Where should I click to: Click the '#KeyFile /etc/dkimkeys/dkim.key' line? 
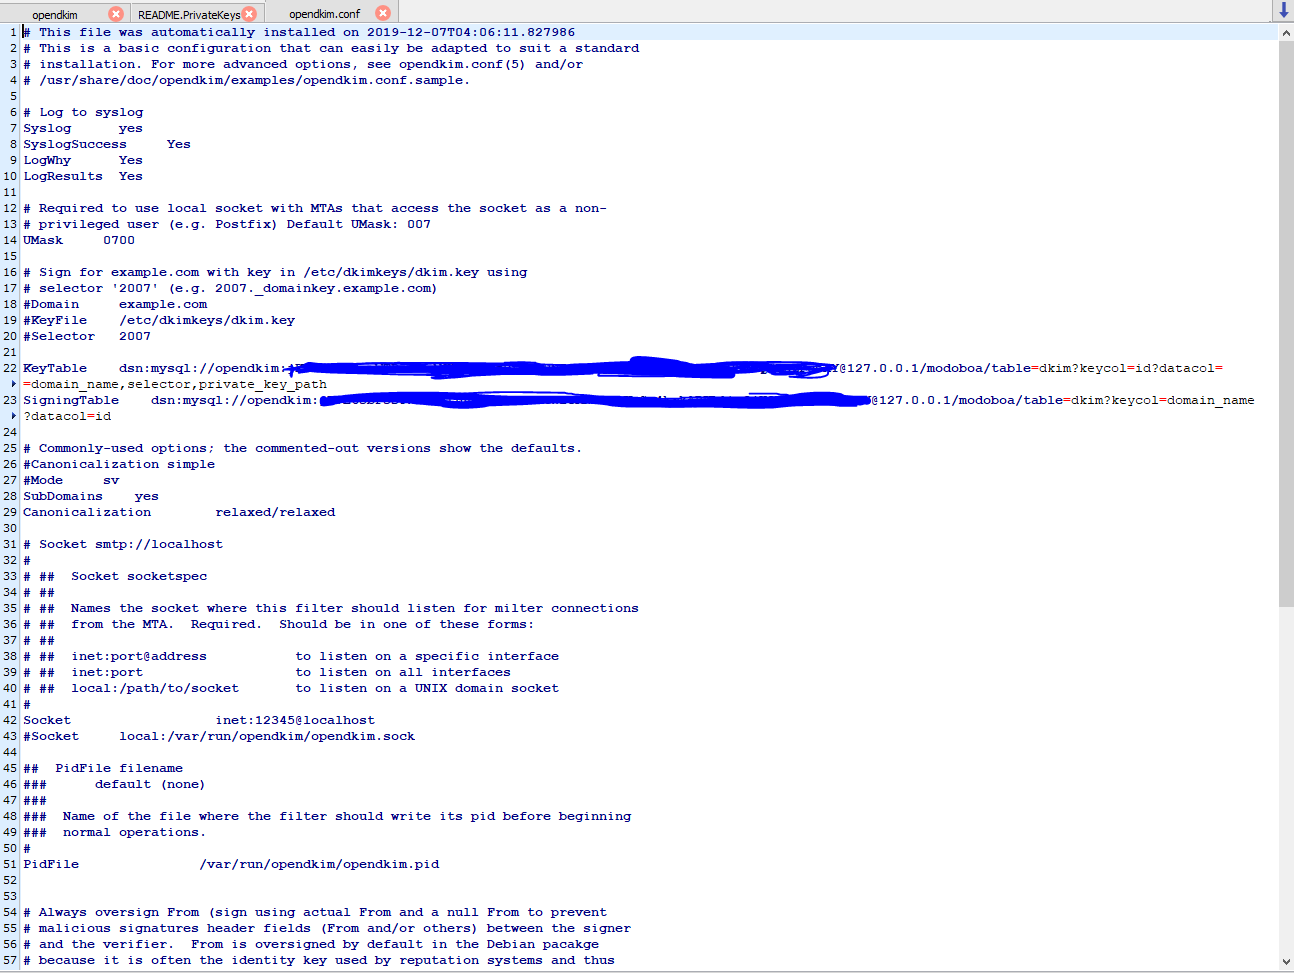159,320
